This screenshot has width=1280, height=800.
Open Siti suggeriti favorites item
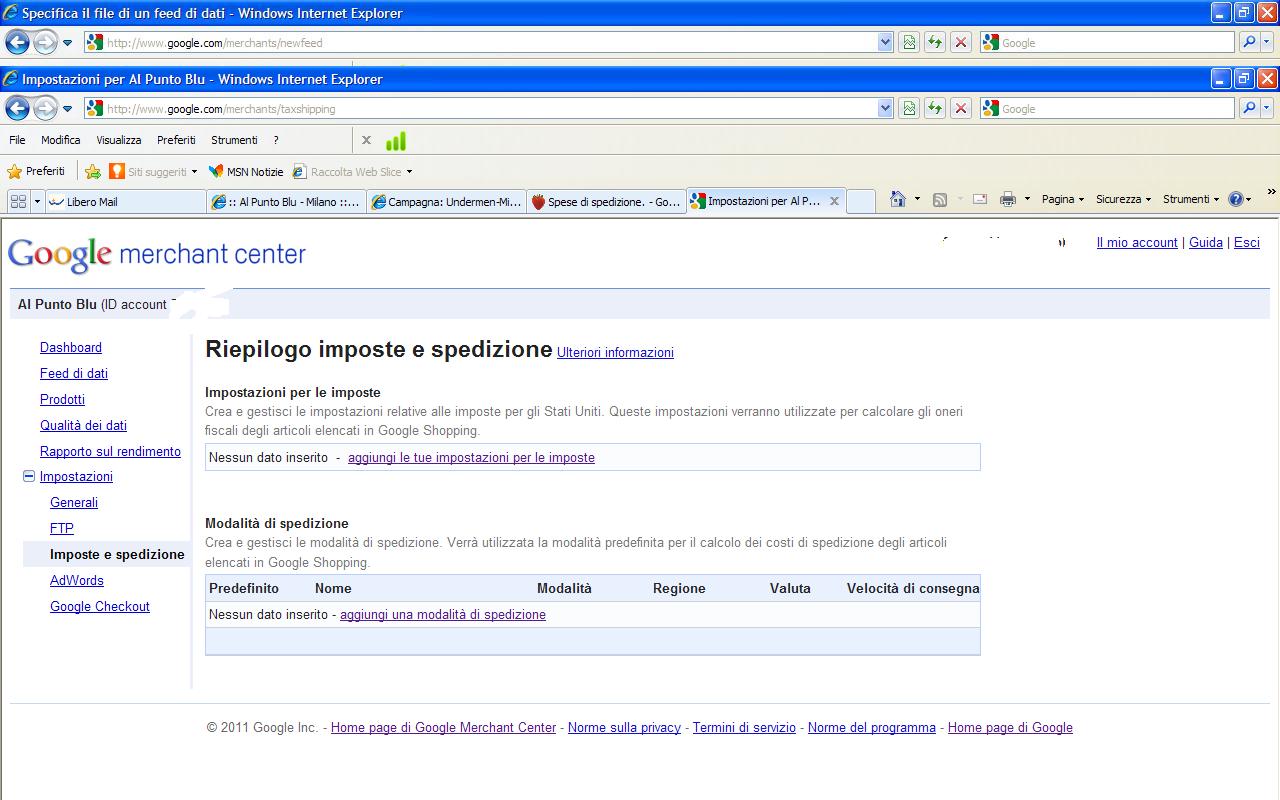click(x=154, y=171)
